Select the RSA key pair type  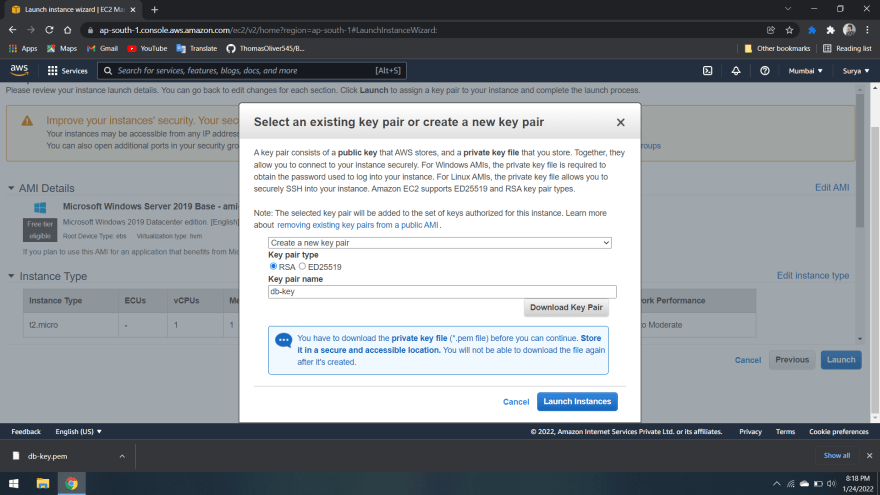pyautogui.click(x=273, y=266)
